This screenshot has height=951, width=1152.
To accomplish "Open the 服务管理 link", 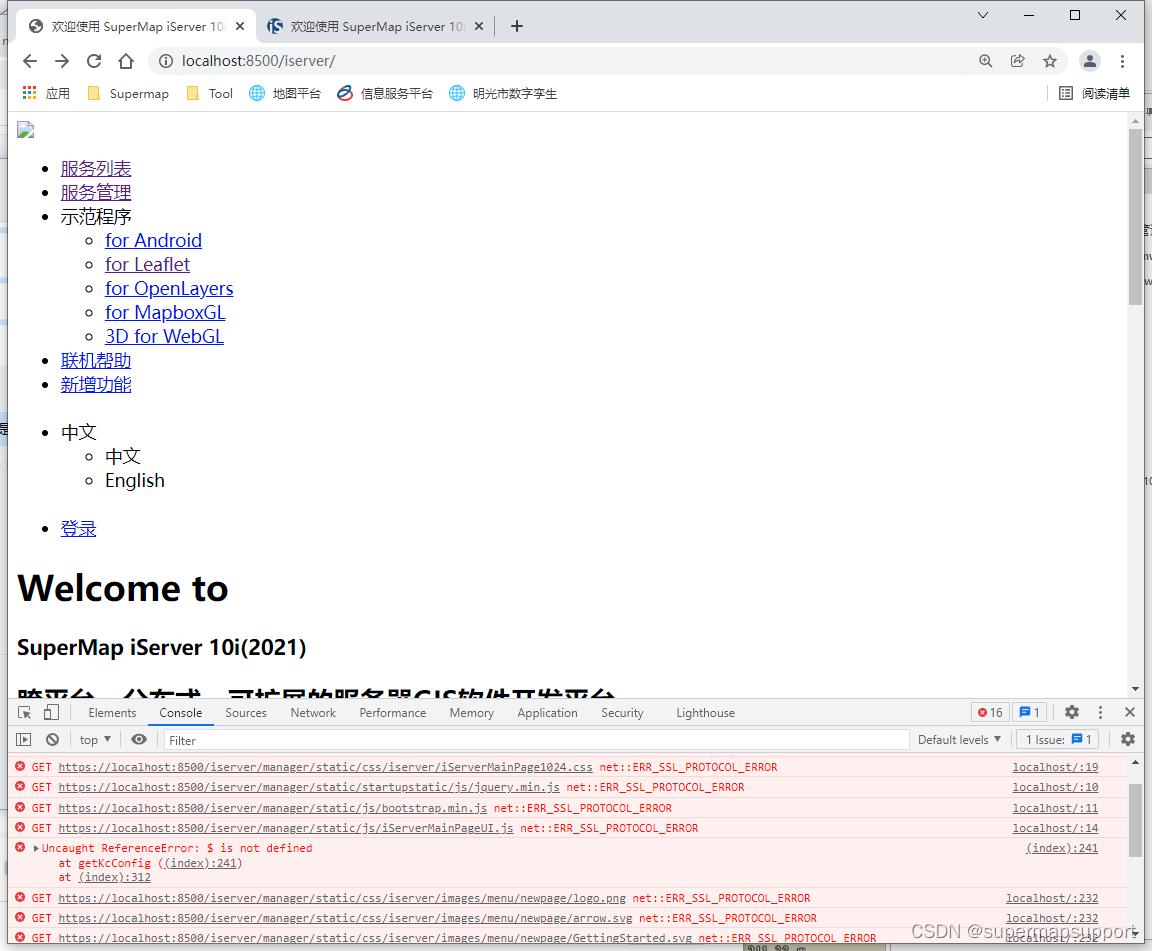I will (x=96, y=193).
